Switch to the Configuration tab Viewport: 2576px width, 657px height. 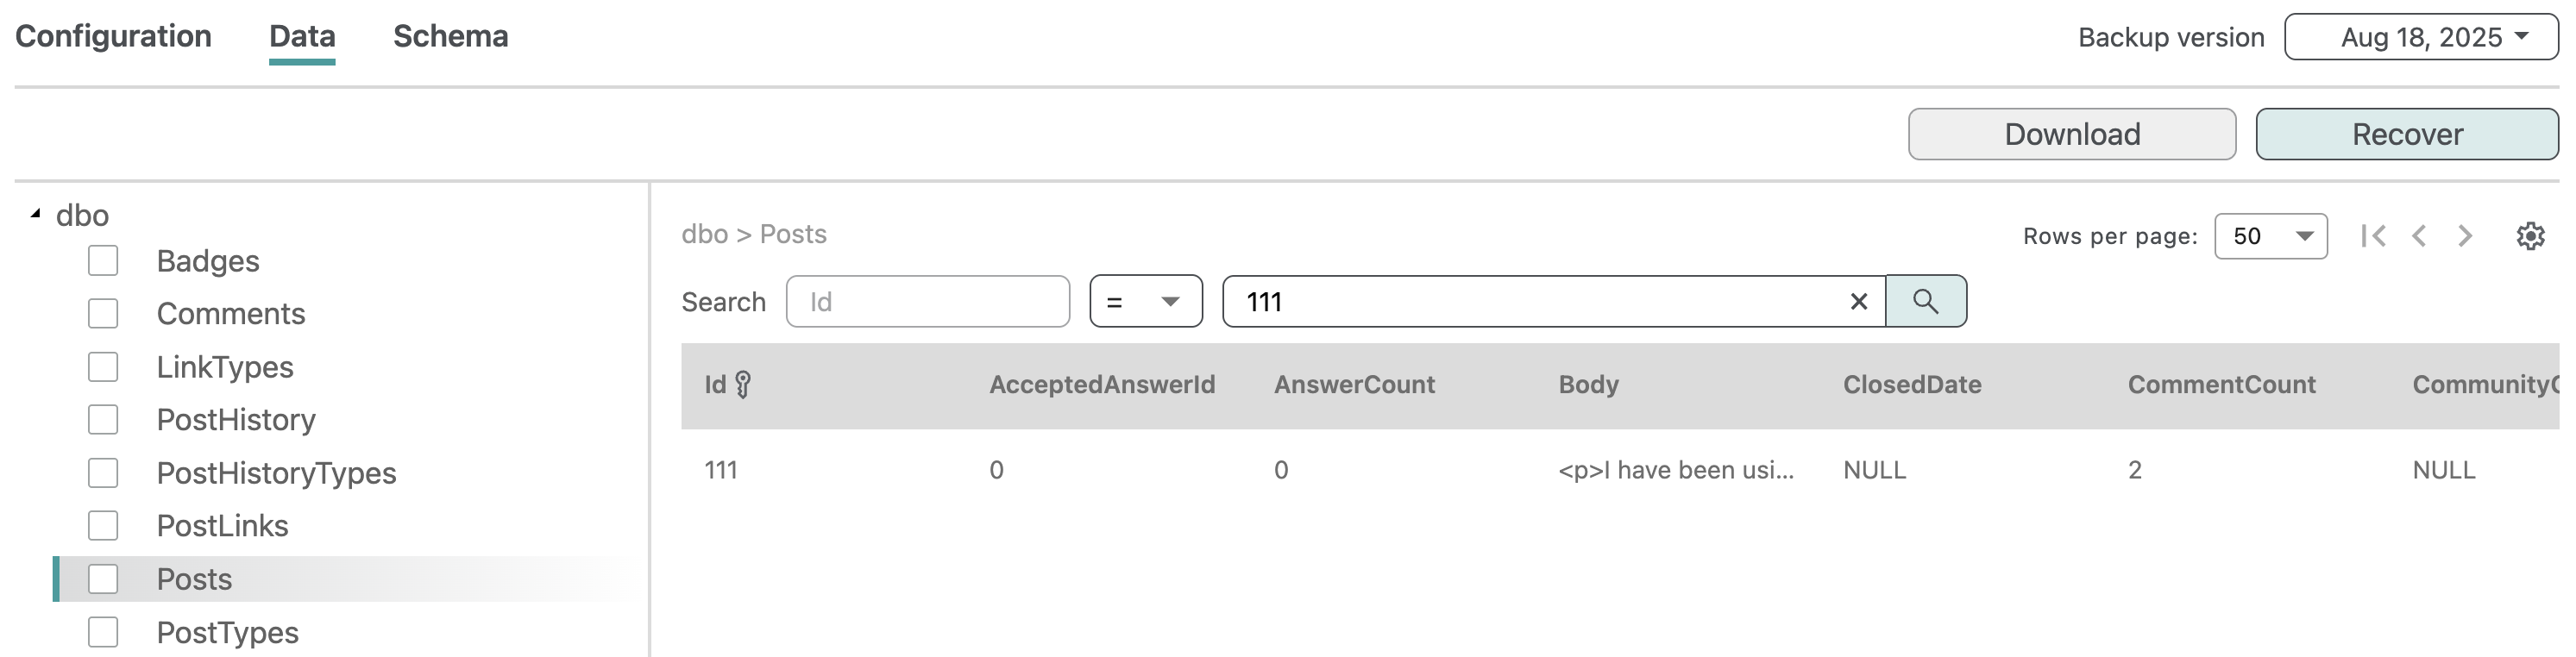113,37
